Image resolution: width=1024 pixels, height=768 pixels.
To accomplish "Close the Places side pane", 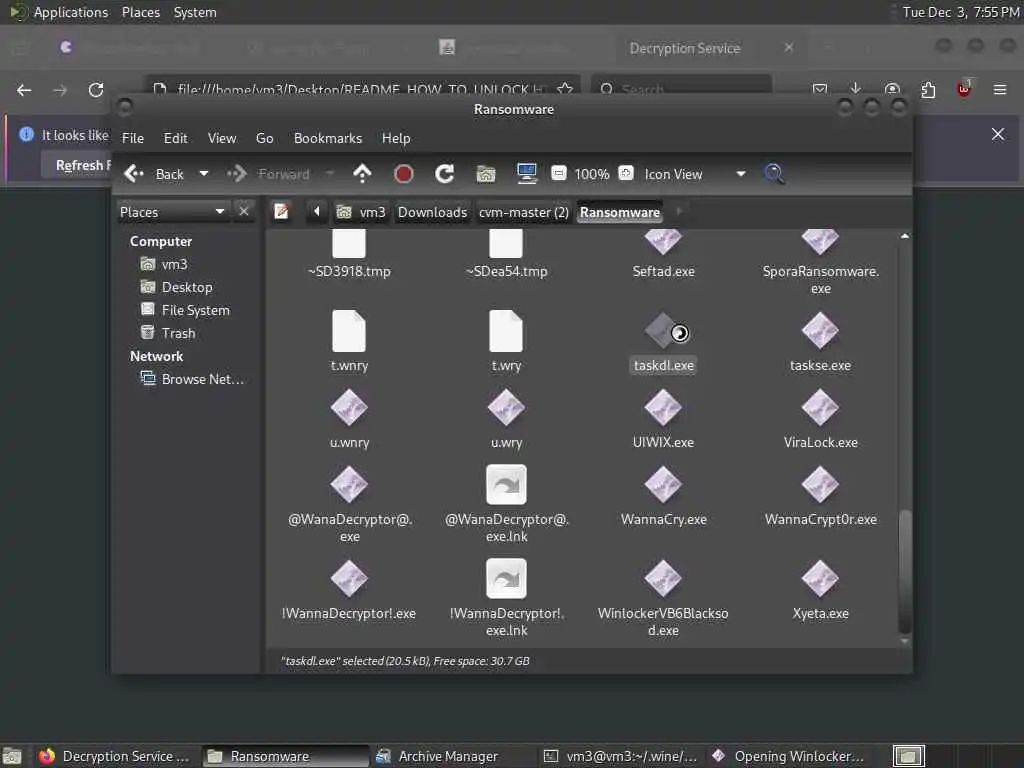I will coord(244,212).
